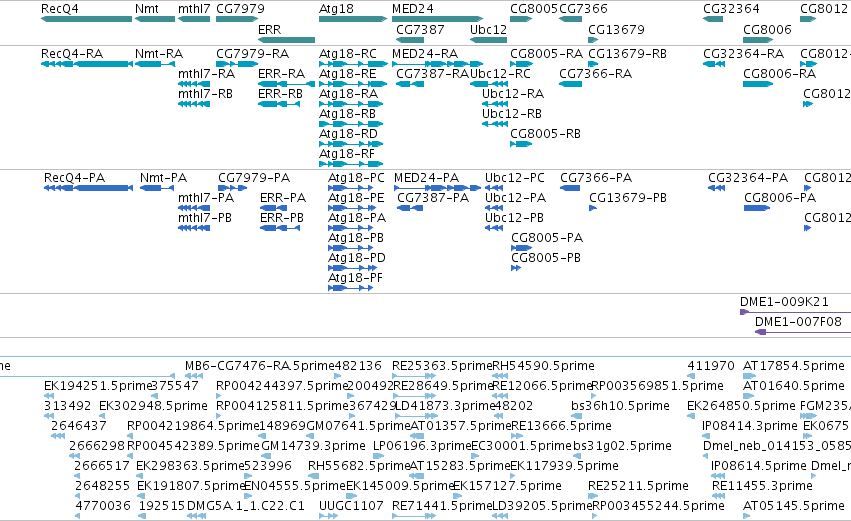
Task: Click the RE25211.5prime EST label
Action: coord(638,486)
